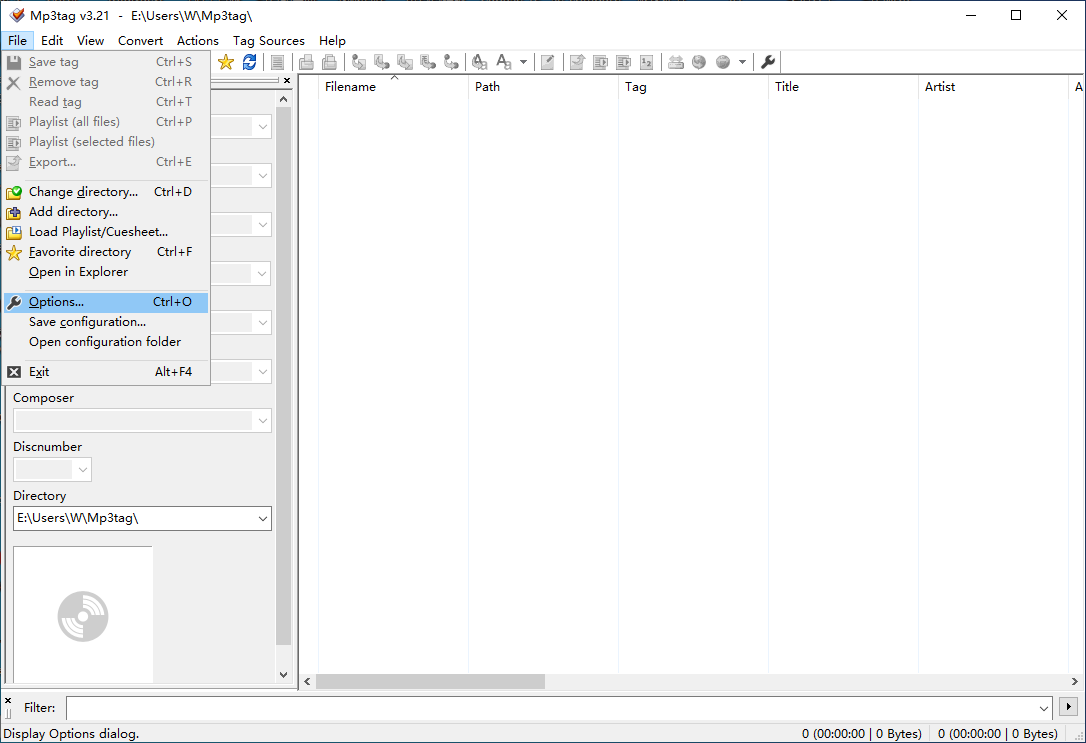Click the Copy tag toolbar icon
Viewport: 1086px width, 743px height.
(x=306, y=62)
